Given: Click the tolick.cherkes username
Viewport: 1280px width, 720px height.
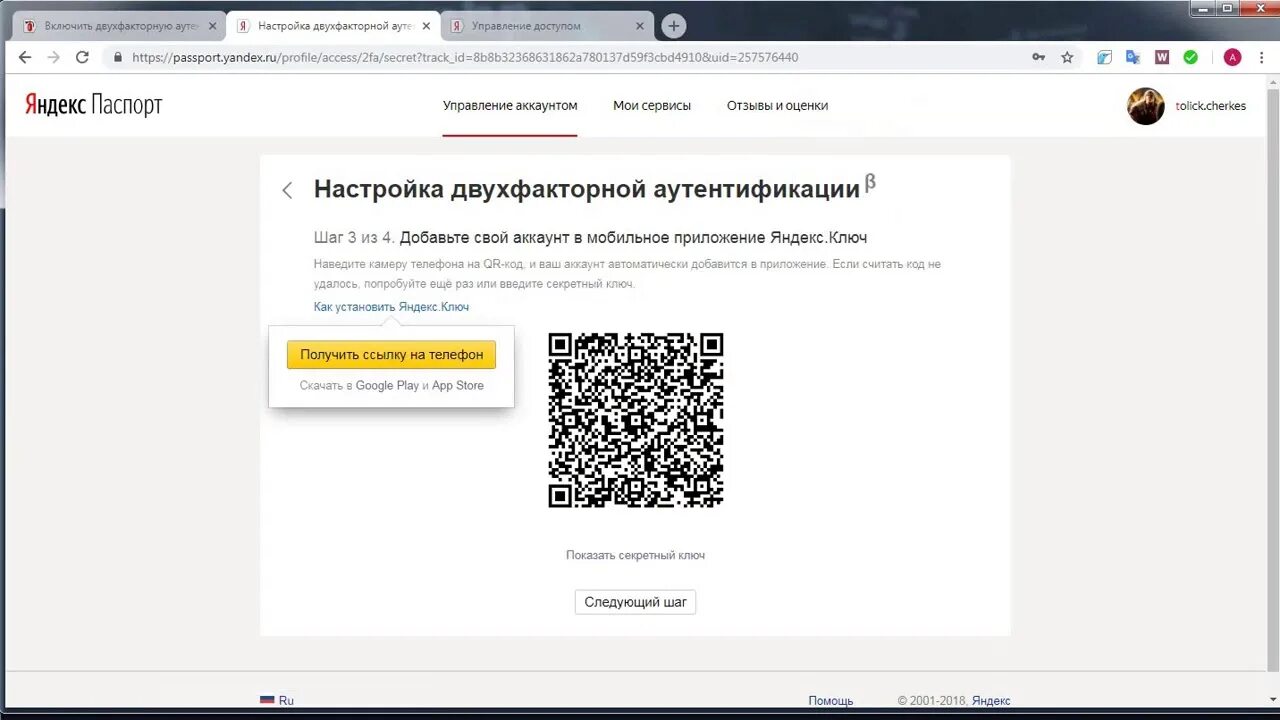Looking at the screenshot, I should (x=1210, y=106).
